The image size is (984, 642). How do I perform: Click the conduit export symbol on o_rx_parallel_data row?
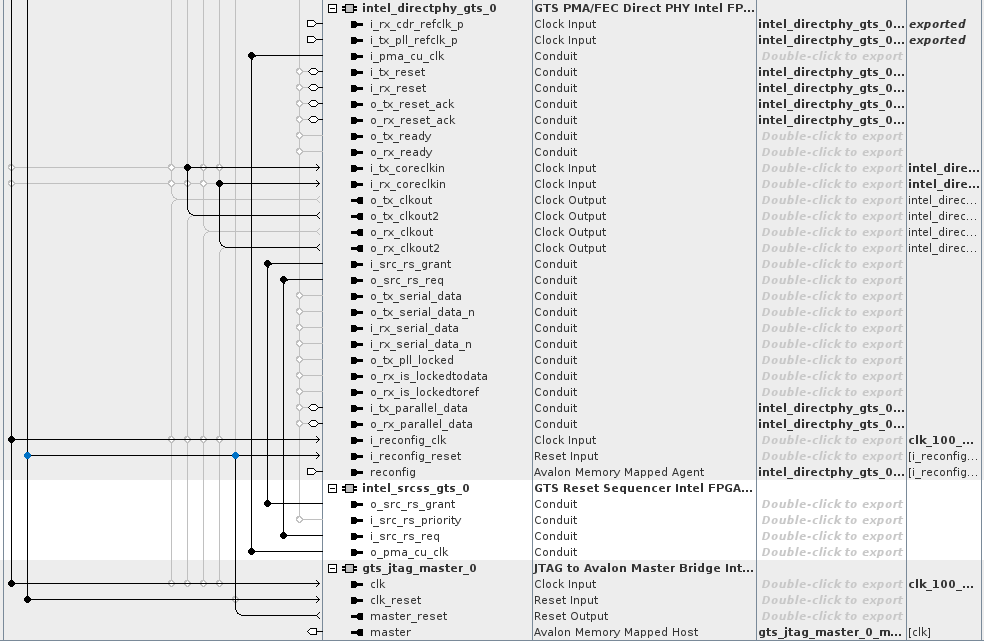314,424
